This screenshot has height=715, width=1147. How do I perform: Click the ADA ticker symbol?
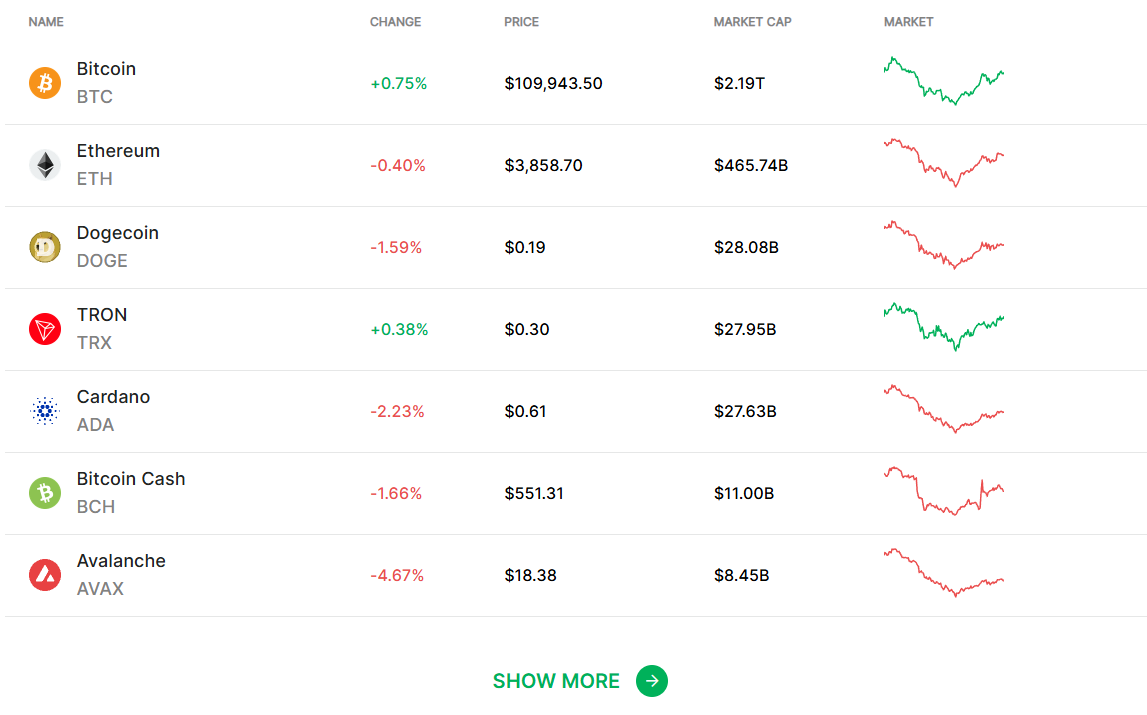point(95,424)
